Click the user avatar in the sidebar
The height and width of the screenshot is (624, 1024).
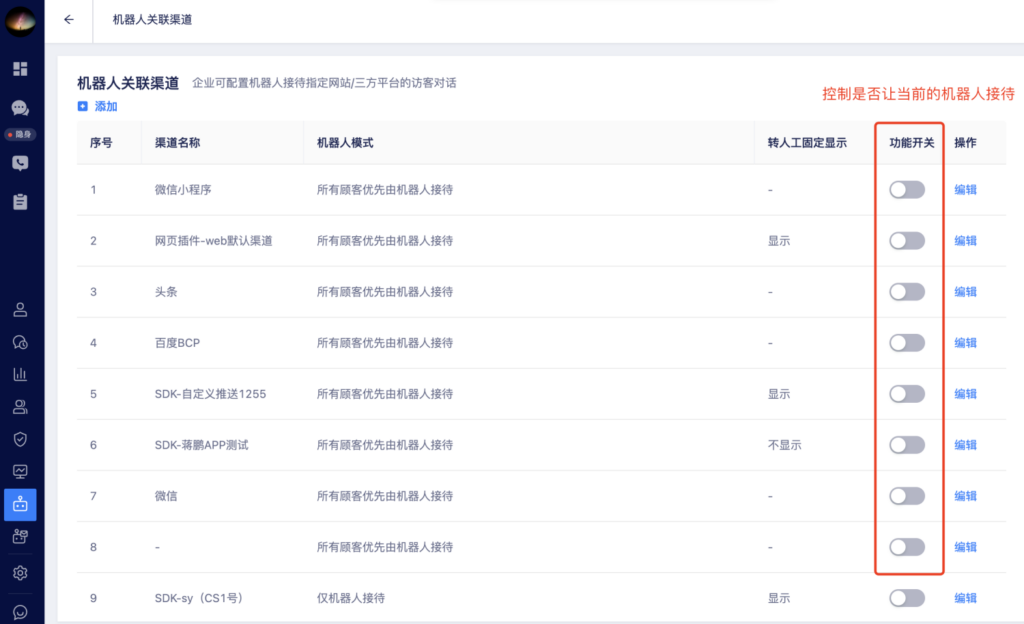[20, 21]
